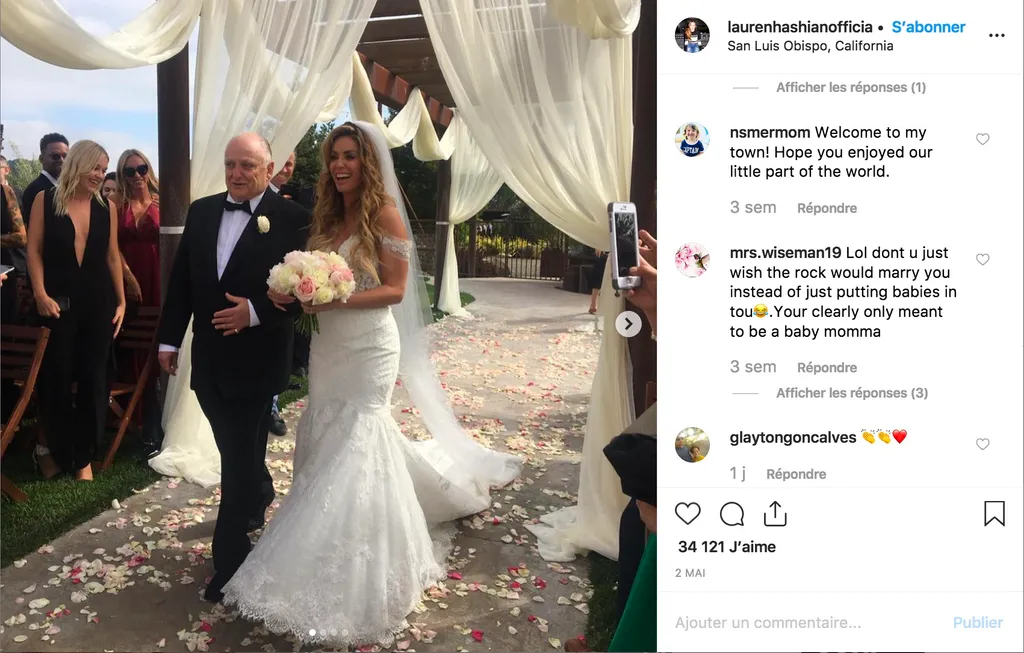The height and width of the screenshot is (653, 1024).
Task: Follow the account via S'abonner
Action: [x=928, y=27]
